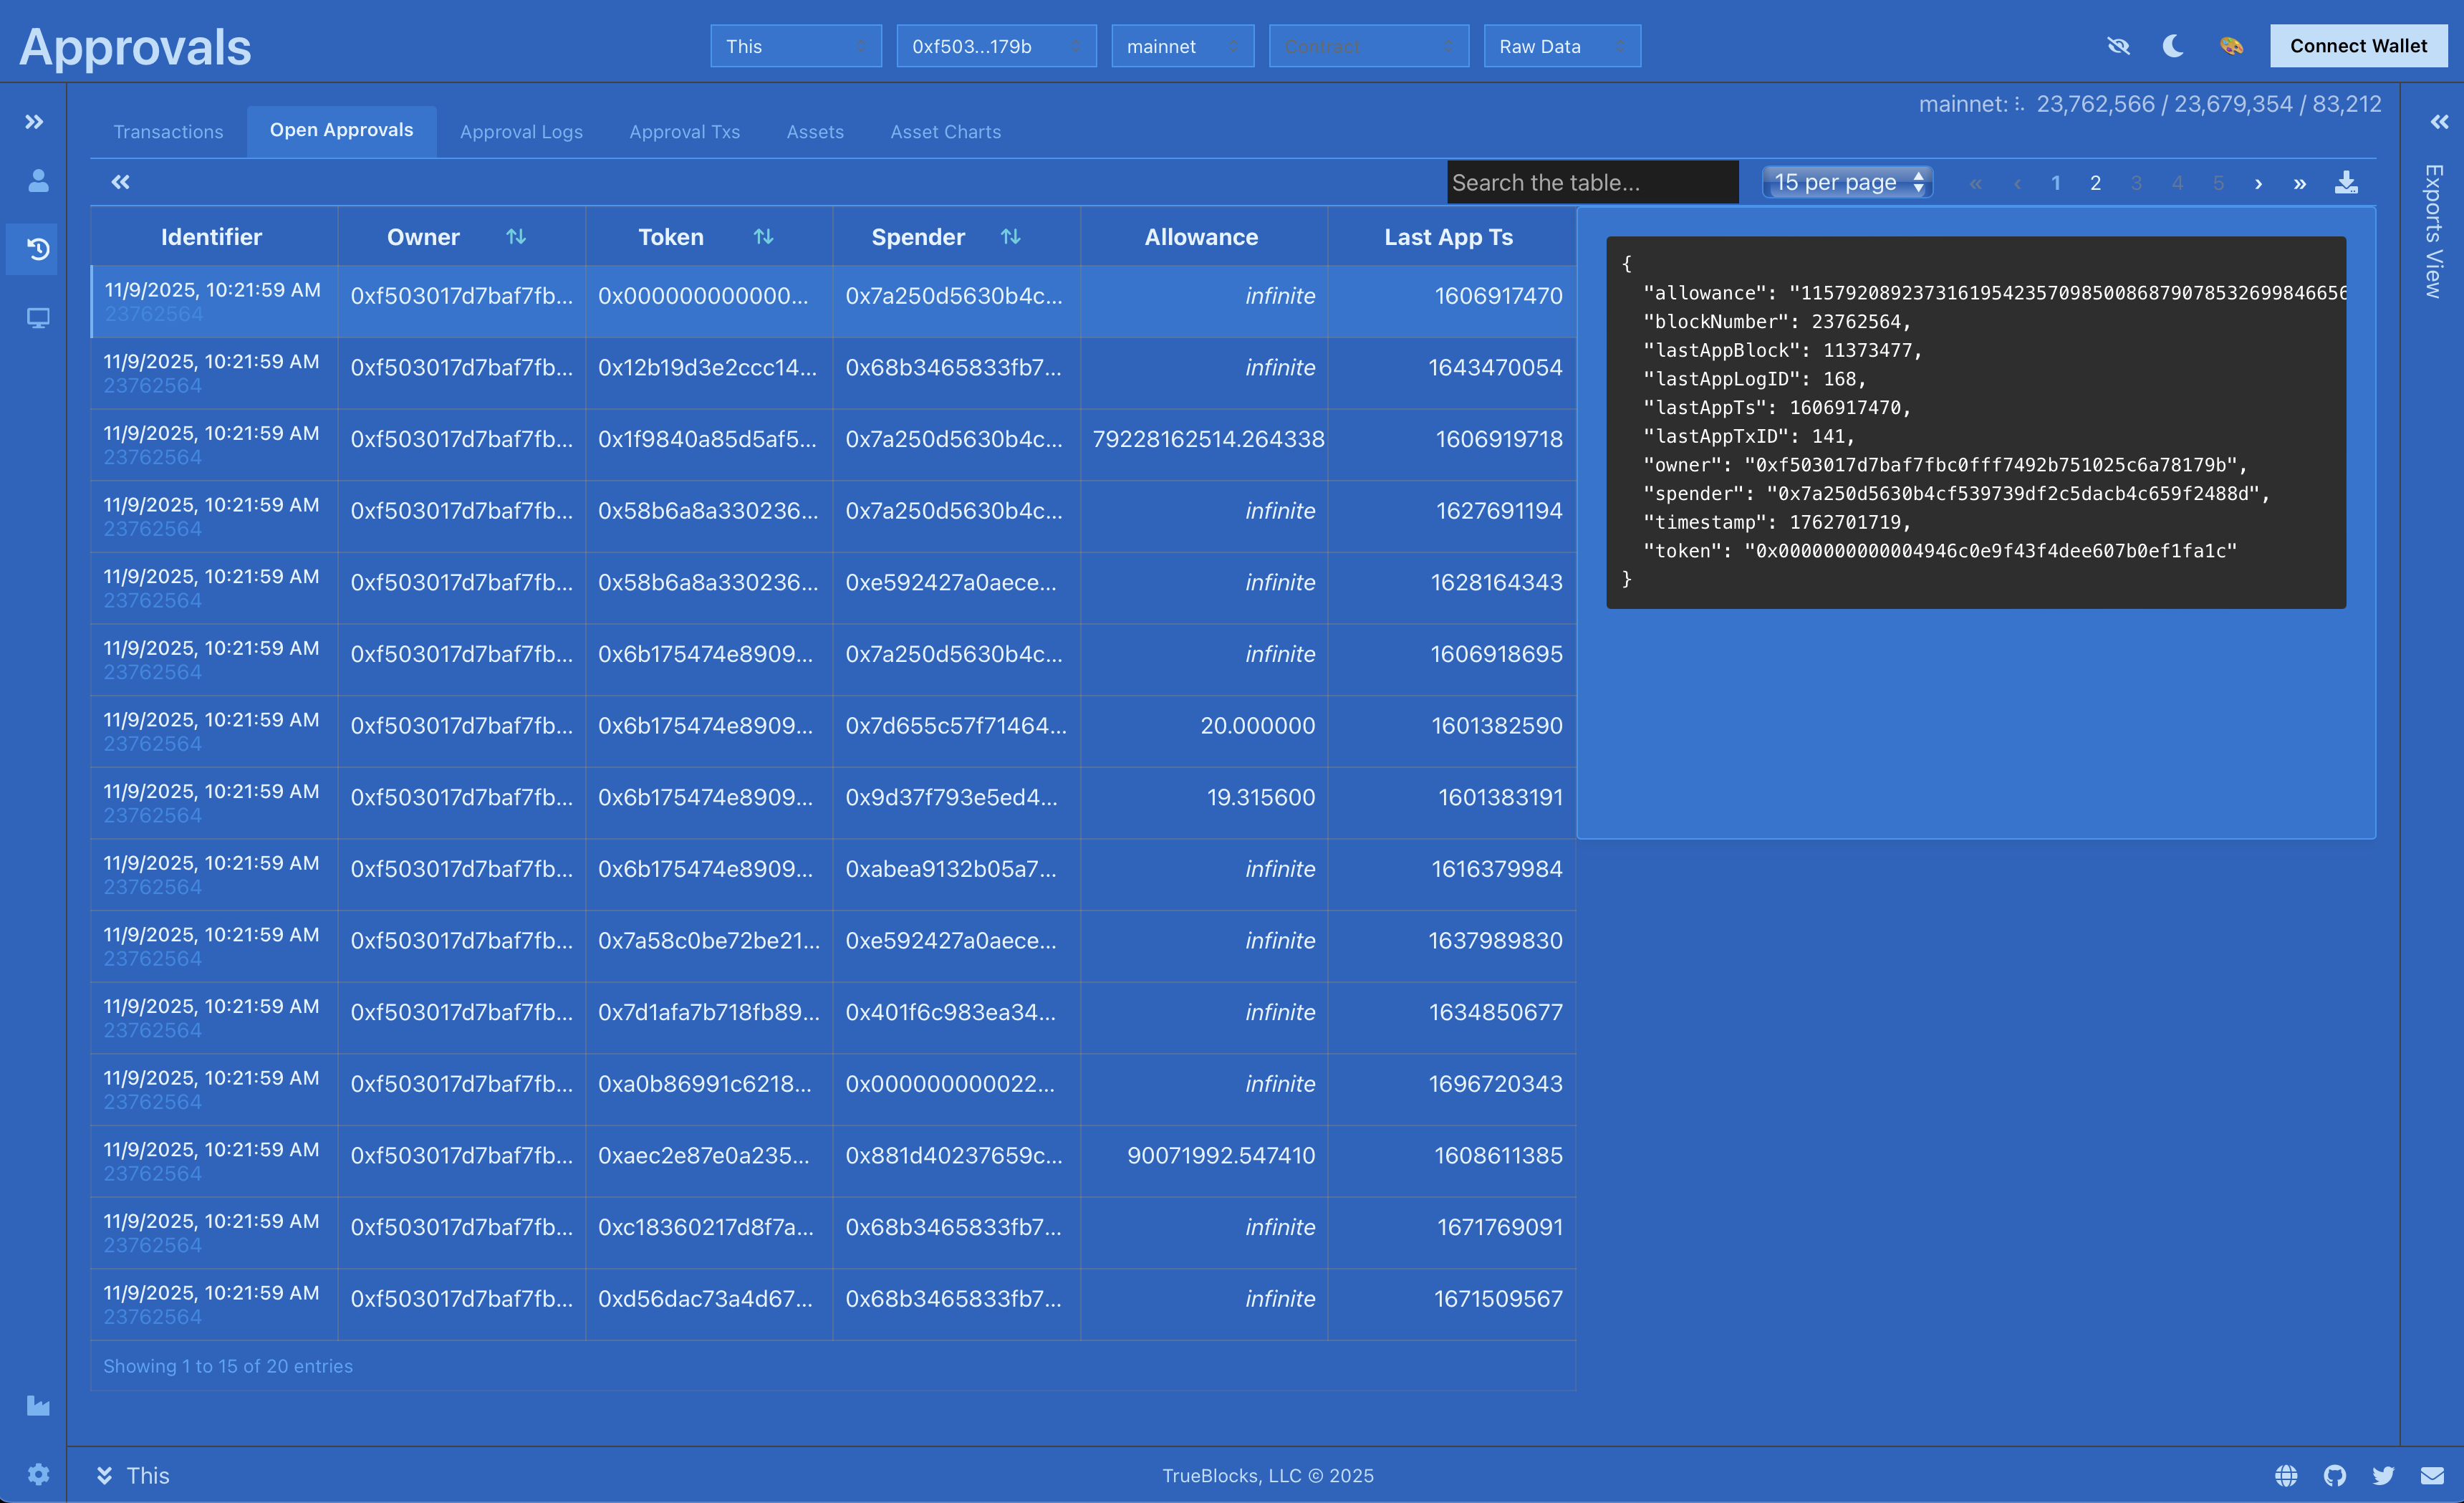This screenshot has height=1503, width=2464.
Task: Click the mainnet block count status
Action: pos(2150,104)
